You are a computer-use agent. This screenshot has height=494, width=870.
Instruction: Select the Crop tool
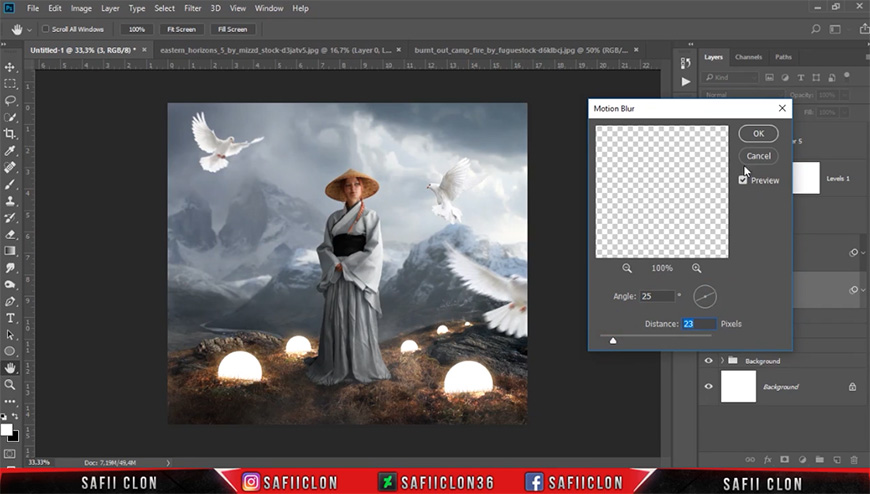click(x=10, y=134)
